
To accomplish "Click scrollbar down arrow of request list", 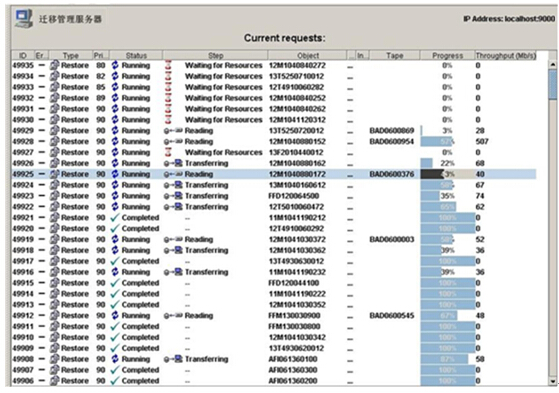I will pos(553,382).
